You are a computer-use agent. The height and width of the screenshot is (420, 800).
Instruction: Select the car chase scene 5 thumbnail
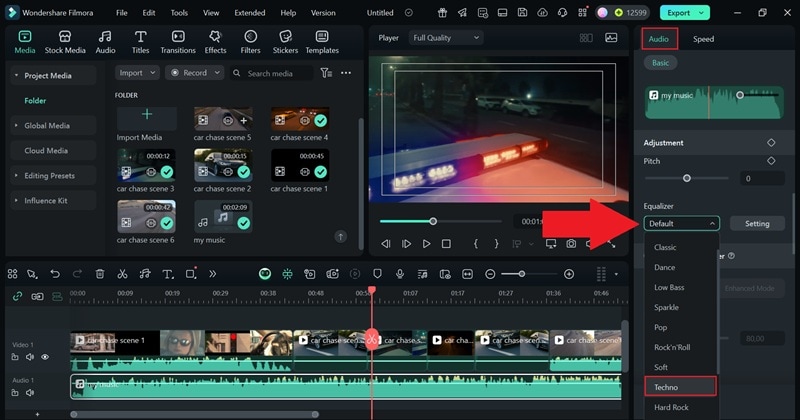click(x=222, y=119)
